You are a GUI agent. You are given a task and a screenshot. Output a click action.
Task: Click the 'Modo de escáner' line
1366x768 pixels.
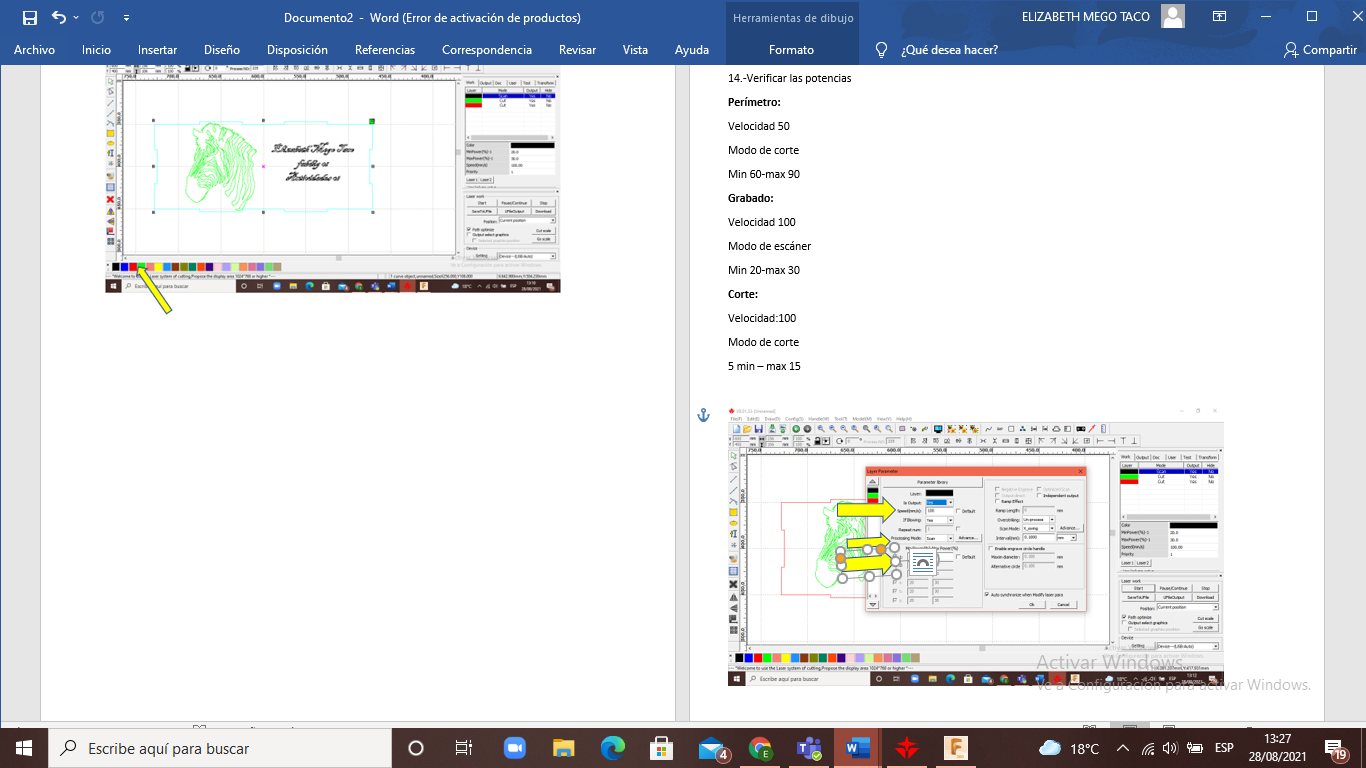coord(769,246)
